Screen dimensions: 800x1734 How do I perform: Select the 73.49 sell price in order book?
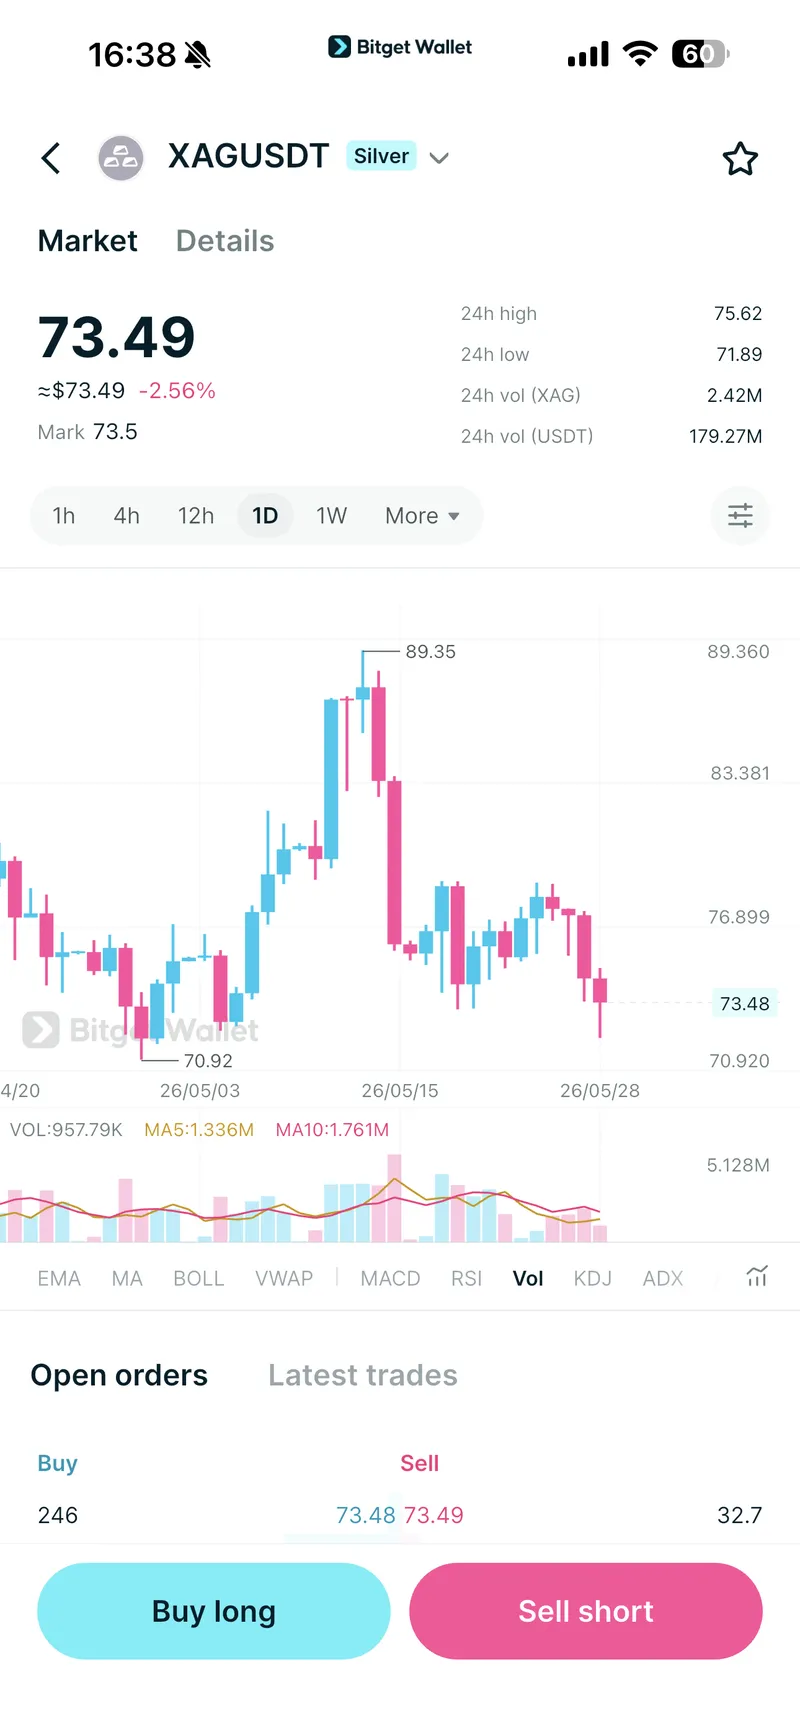(x=434, y=1515)
